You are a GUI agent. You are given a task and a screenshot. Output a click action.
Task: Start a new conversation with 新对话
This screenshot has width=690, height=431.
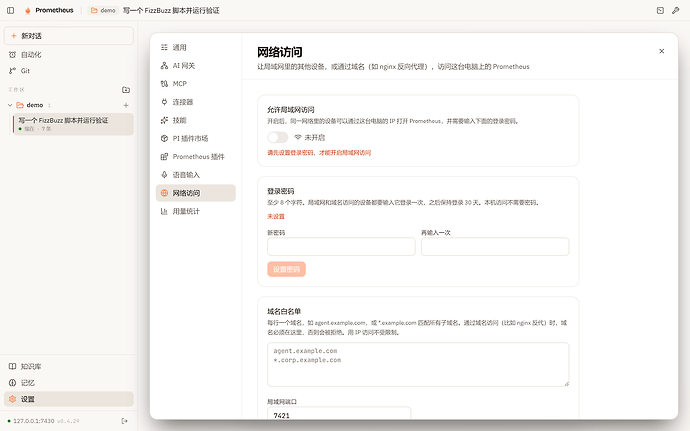click(x=69, y=36)
